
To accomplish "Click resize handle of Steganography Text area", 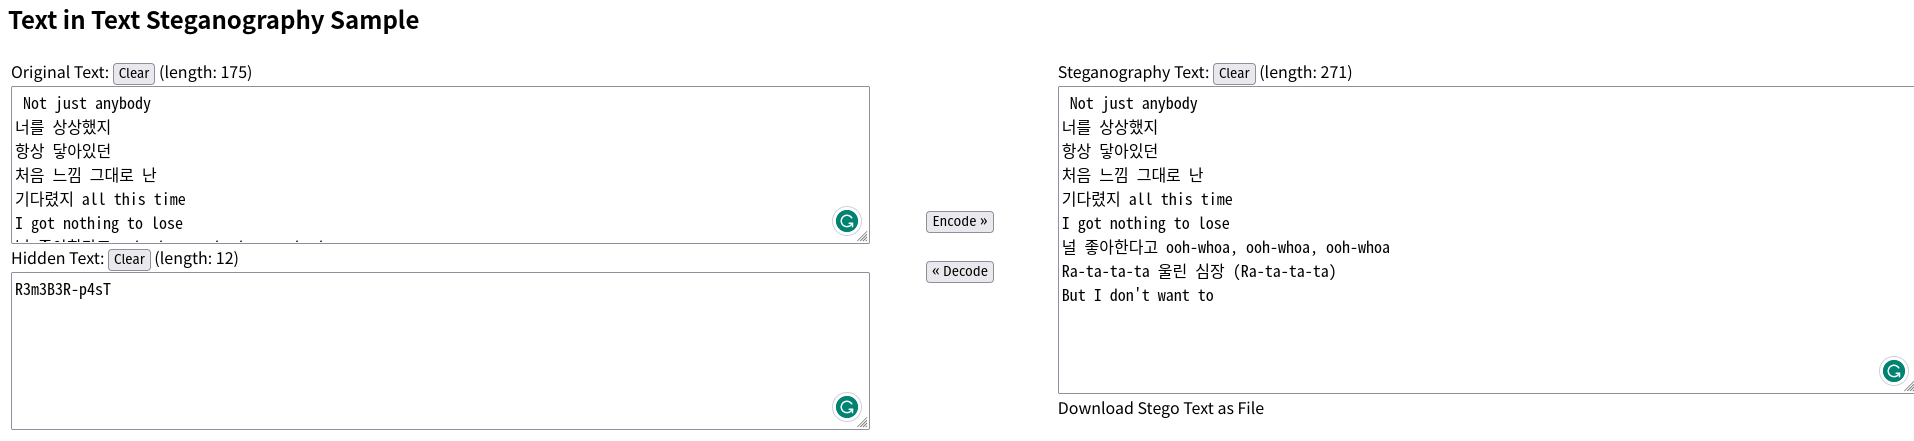I will 1908,387.
